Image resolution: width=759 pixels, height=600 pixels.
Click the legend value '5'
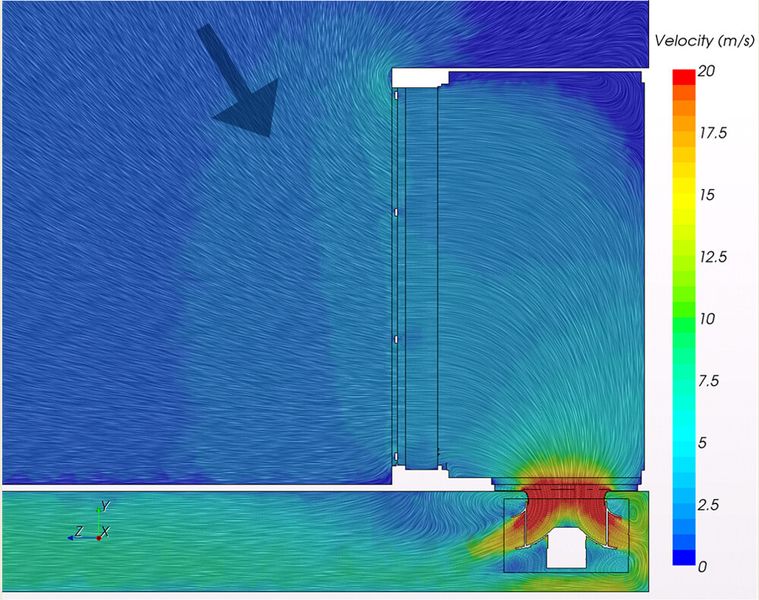[702, 443]
